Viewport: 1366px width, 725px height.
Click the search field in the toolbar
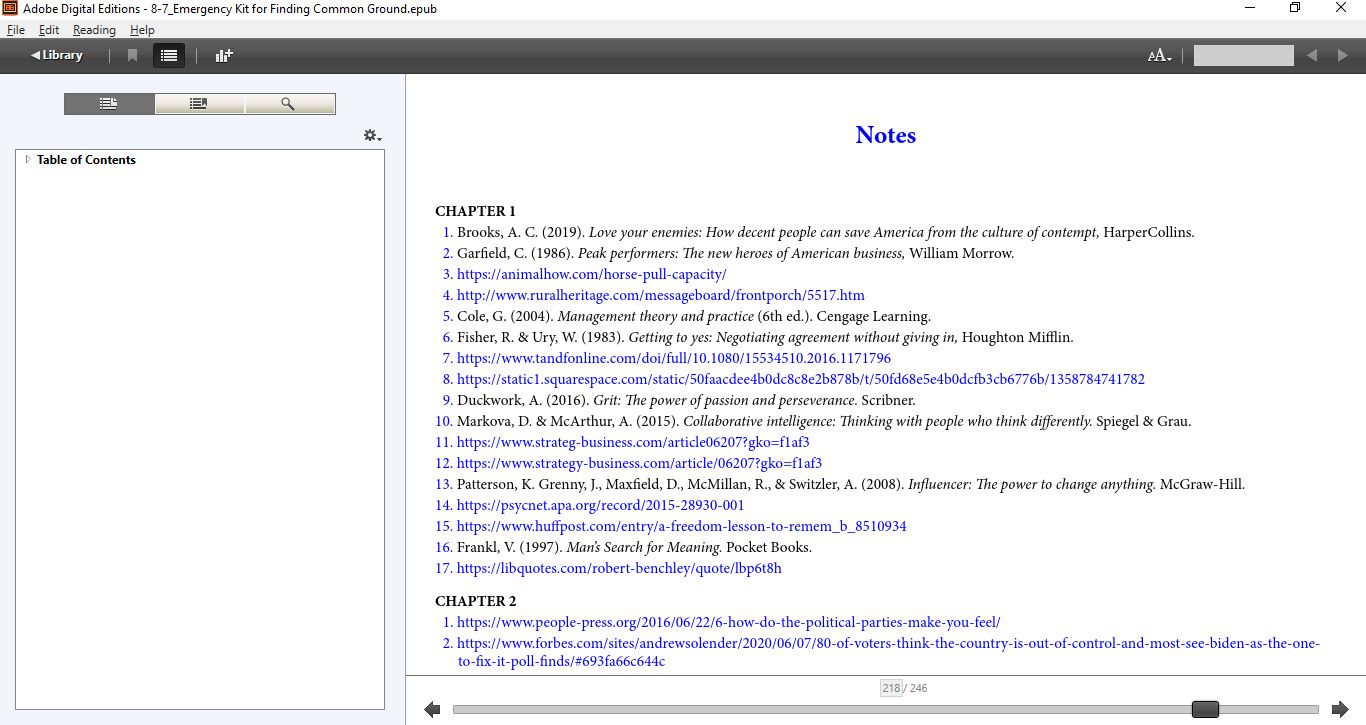1243,56
